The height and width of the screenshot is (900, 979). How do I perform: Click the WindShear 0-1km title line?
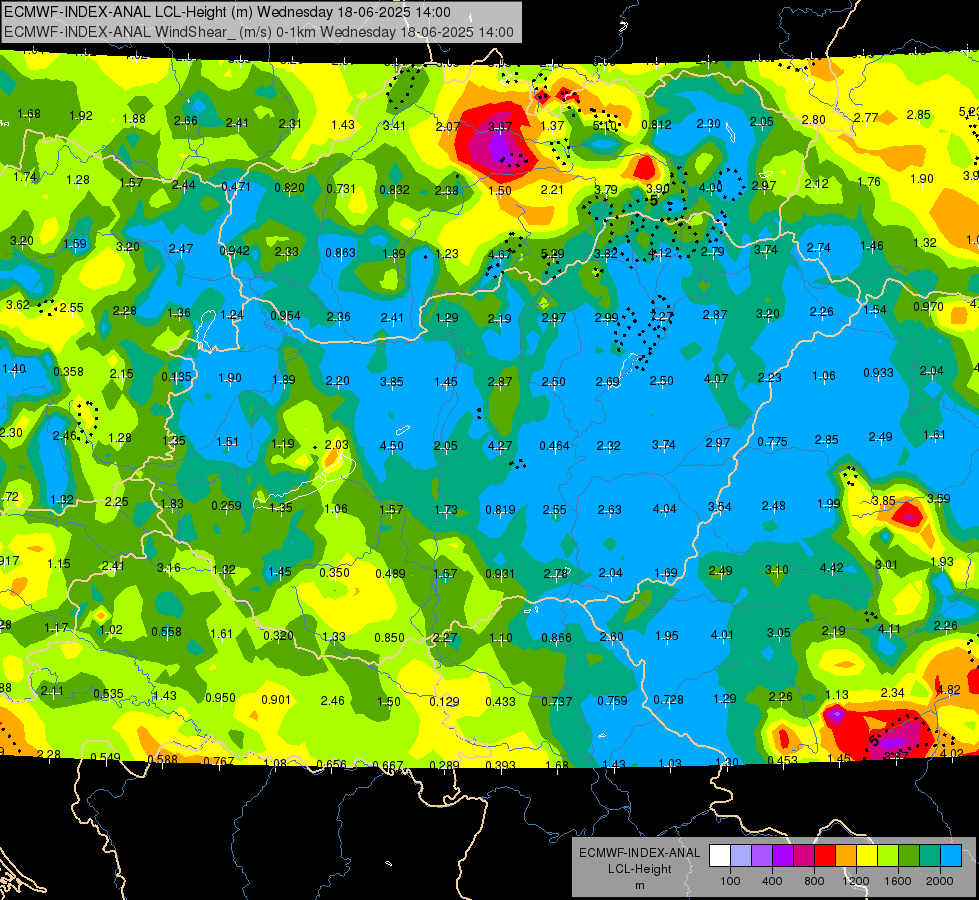click(x=258, y=32)
